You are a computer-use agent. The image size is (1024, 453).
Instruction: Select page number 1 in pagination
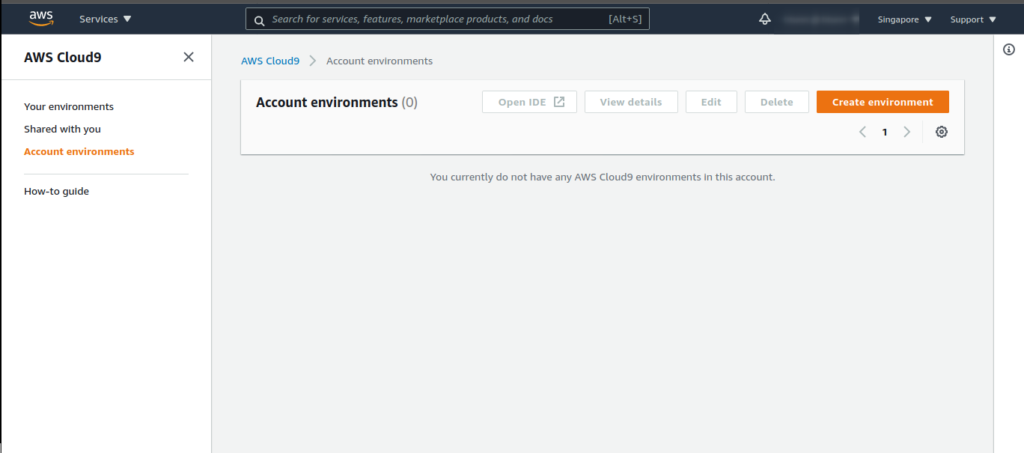coord(885,132)
